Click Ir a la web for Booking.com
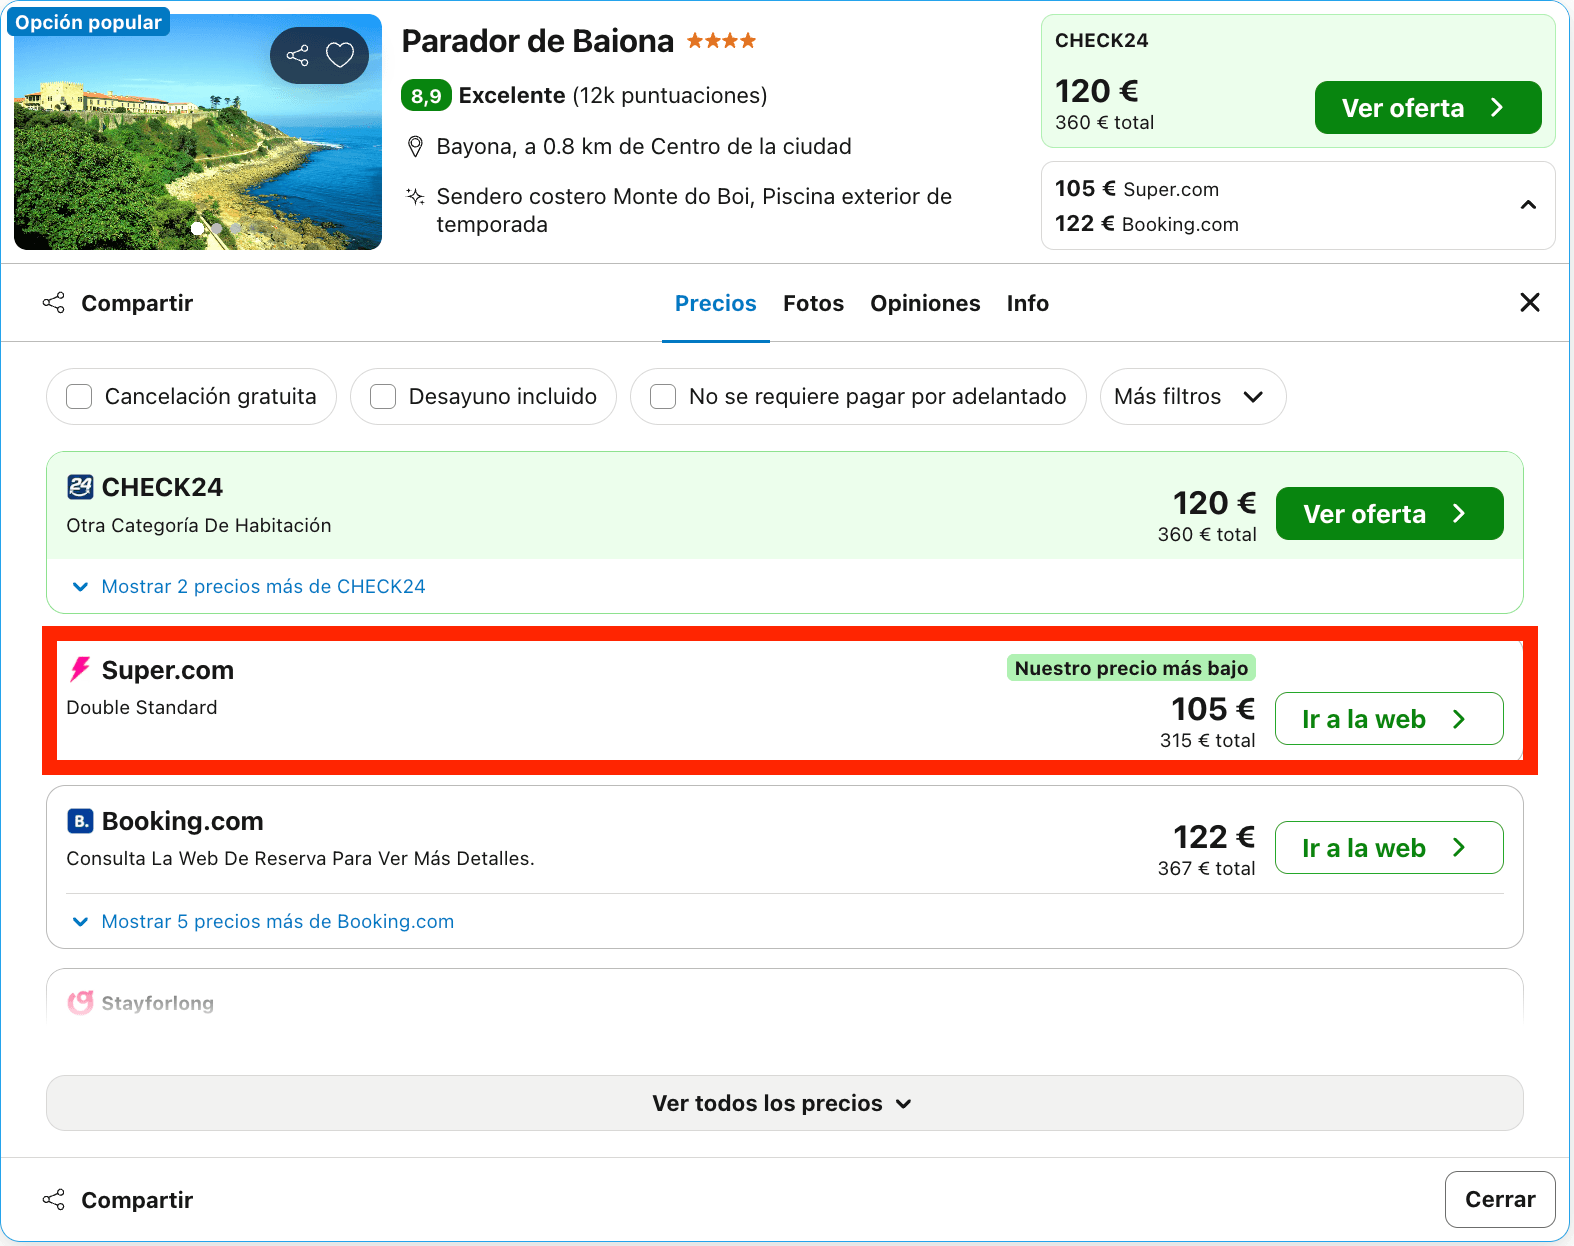The height and width of the screenshot is (1246, 1574). 1390,848
